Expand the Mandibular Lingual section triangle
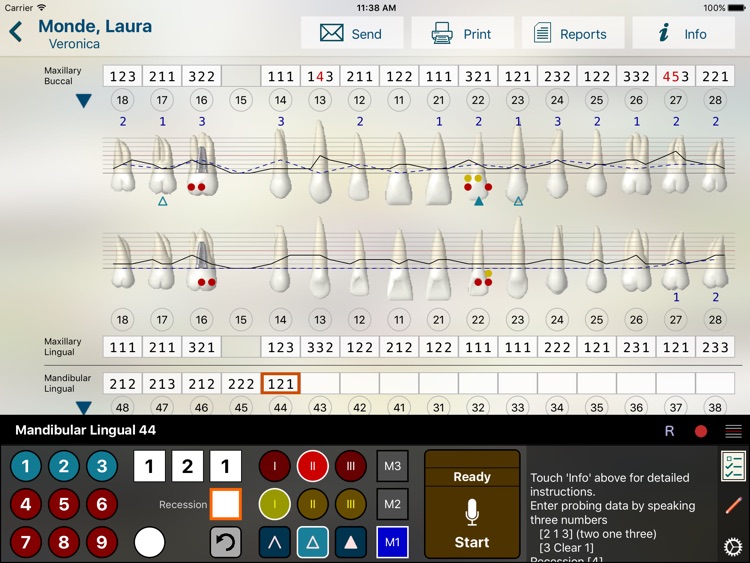This screenshot has width=750, height=563. [84, 408]
